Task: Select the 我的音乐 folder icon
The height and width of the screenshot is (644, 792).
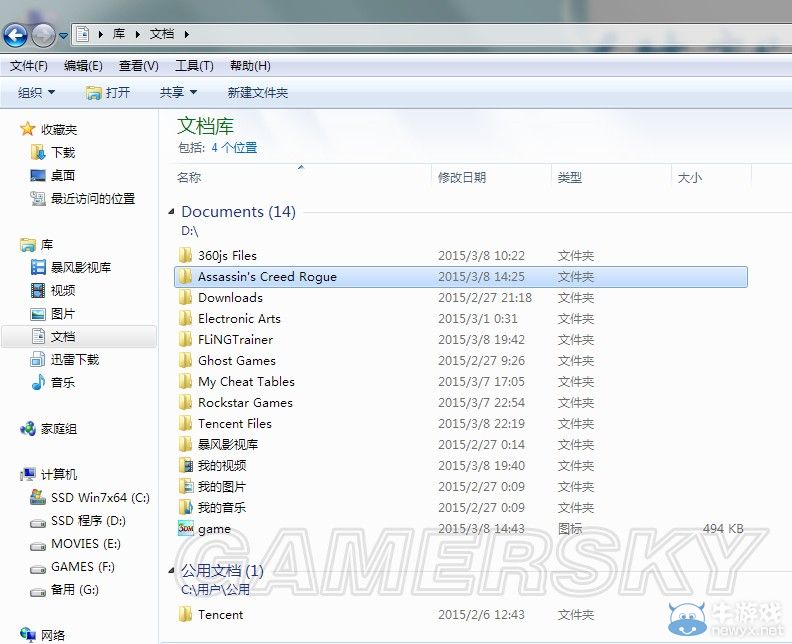Action: tap(185, 507)
